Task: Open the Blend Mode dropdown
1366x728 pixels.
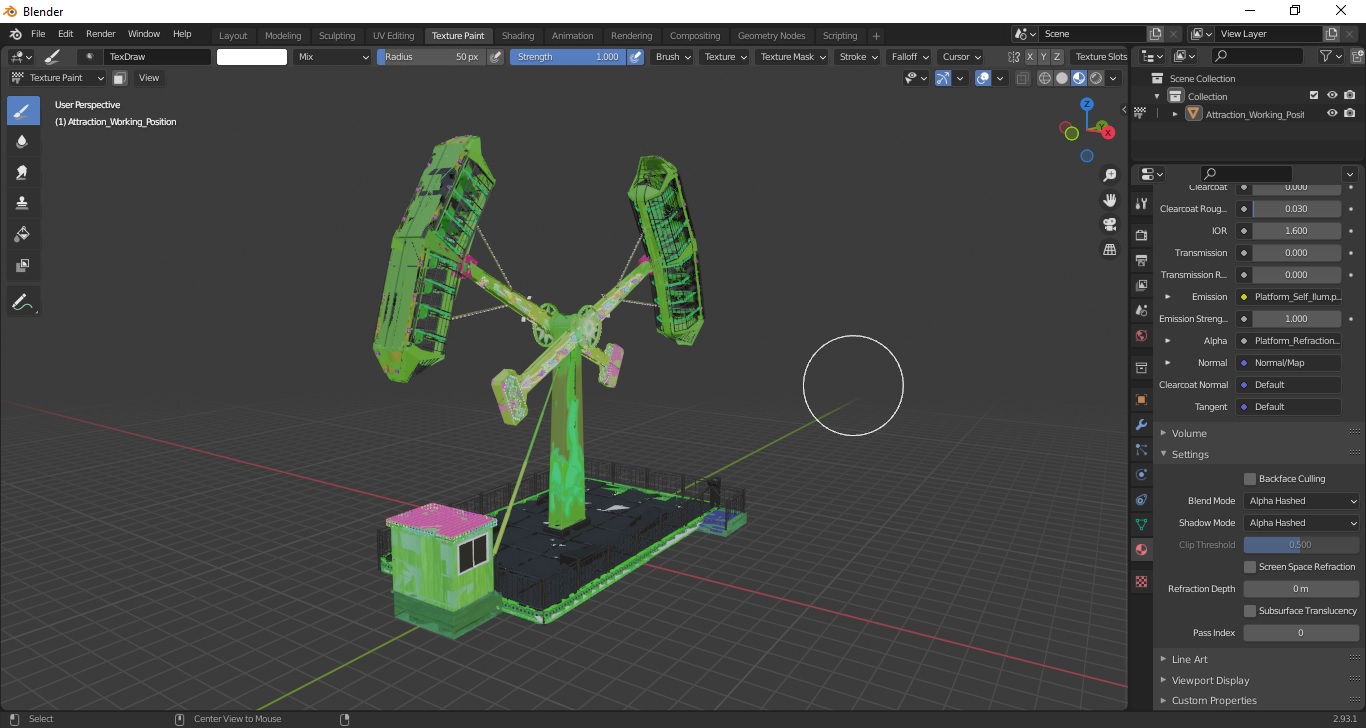Action: [x=1302, y=501]
